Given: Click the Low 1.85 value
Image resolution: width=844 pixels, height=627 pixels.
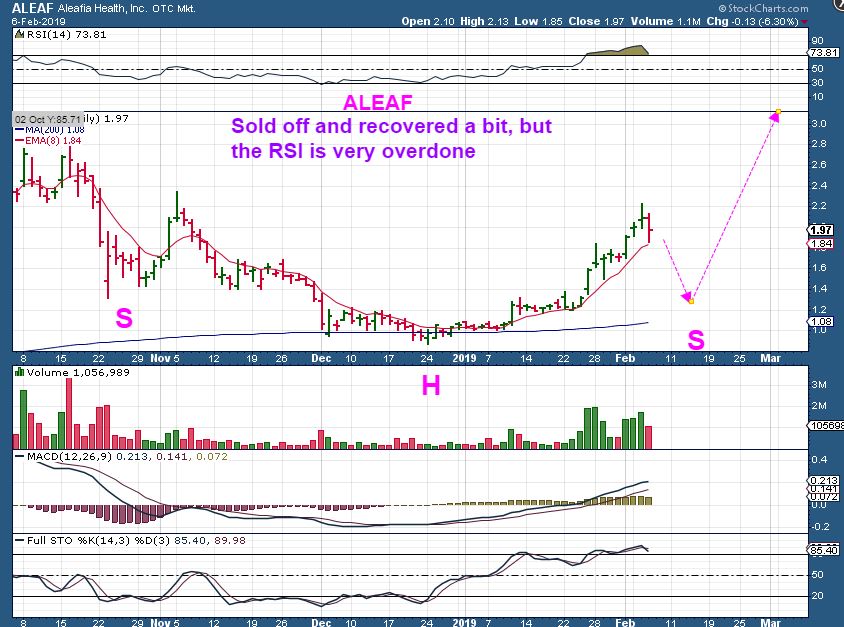Looking at the screenshot, I should click(538, 22).
